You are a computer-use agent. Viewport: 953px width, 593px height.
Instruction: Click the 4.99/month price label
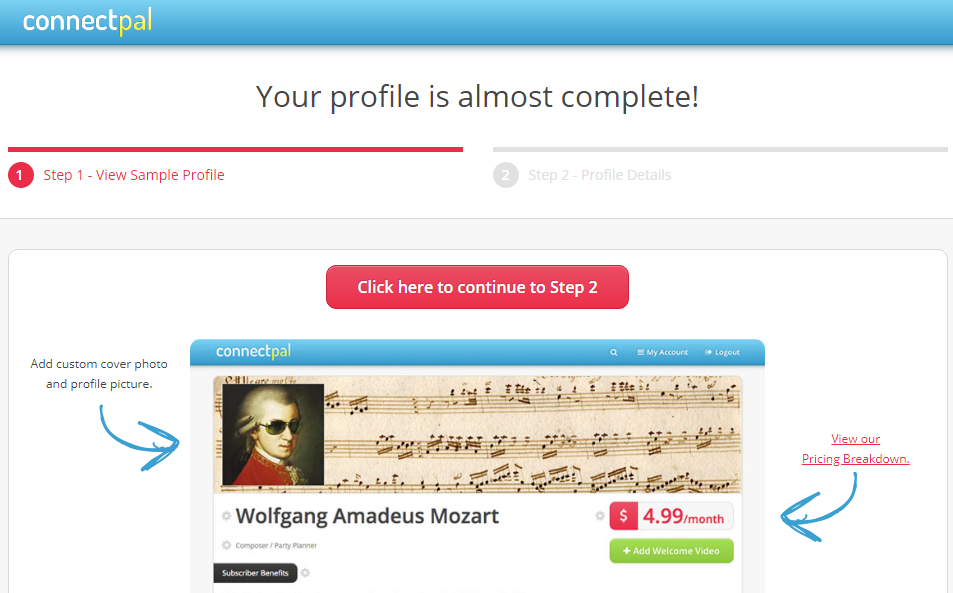(x=684, y=516)
